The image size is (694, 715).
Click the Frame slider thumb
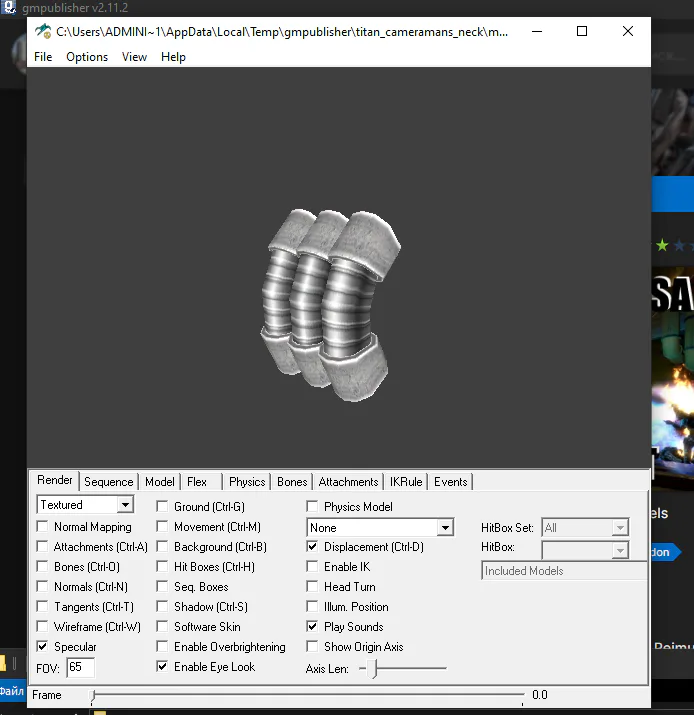pyautogui.click(x=93, y=695)
